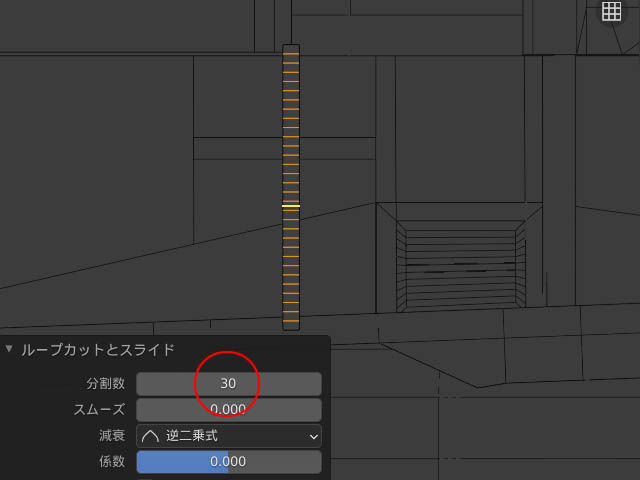Click the inverse-square falloff curve icon
Image resolution: width=640 pixels, height=480 pixels.
(x=150, y=436)
